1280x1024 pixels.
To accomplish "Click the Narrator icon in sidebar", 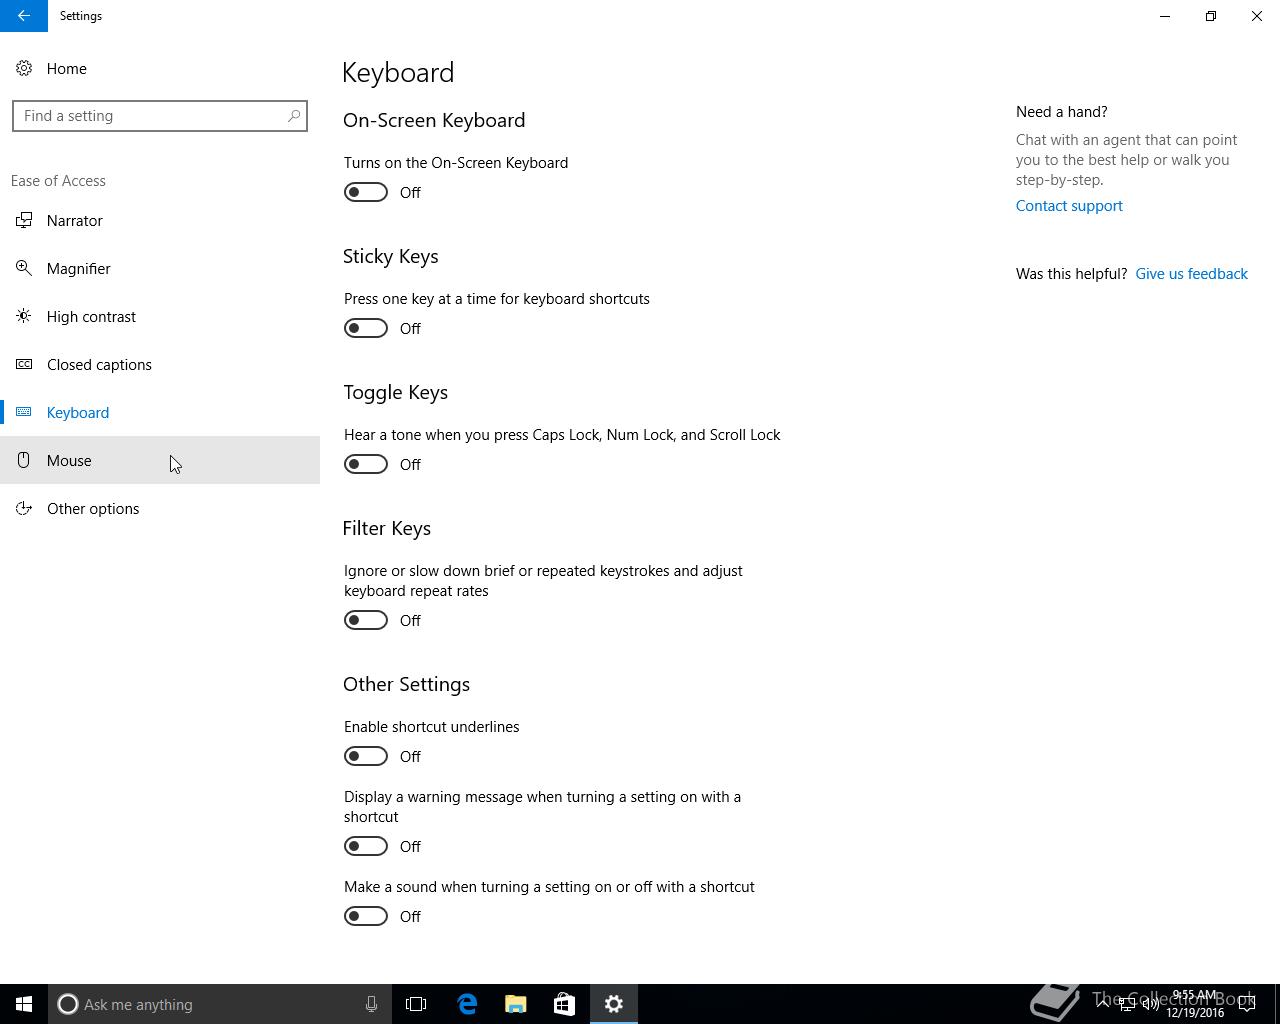I will pos(24,220).
